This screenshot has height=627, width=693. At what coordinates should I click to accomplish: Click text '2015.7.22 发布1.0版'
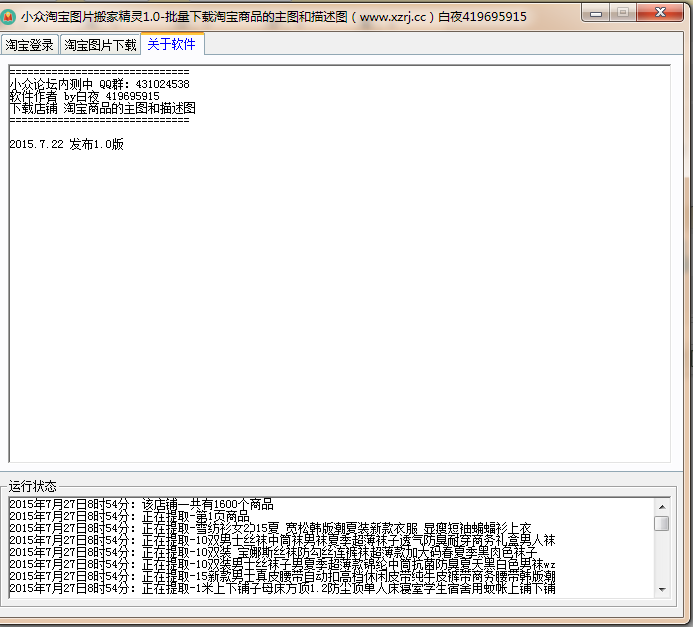[67, 144]
